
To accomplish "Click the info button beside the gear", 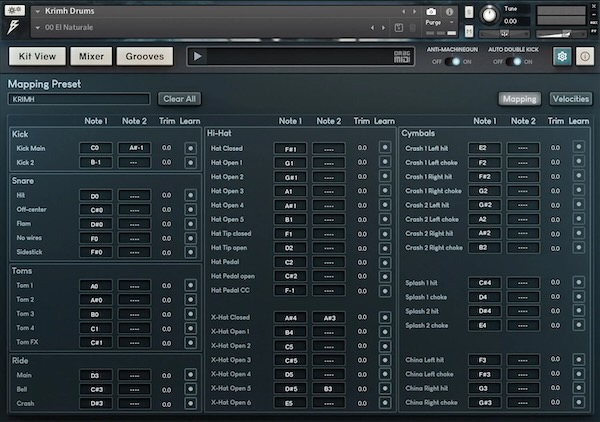I will tap(585, 57).
